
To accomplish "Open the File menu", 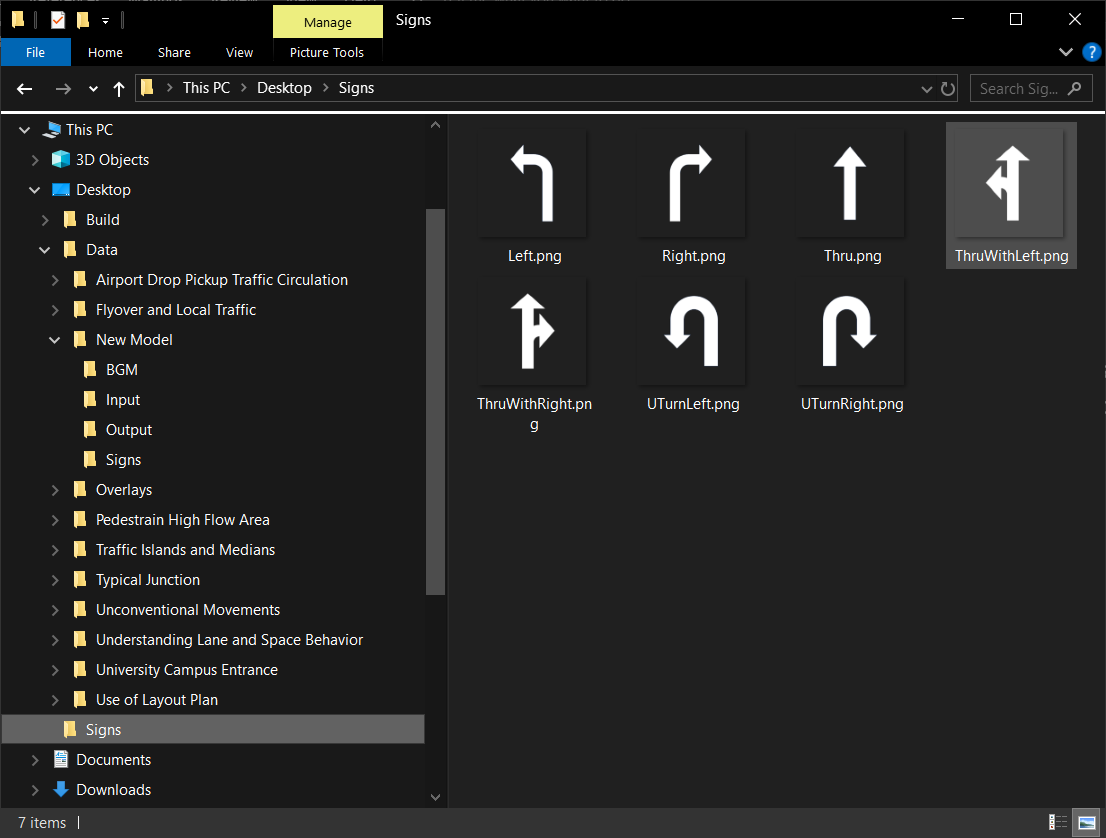I will [35, 53].
